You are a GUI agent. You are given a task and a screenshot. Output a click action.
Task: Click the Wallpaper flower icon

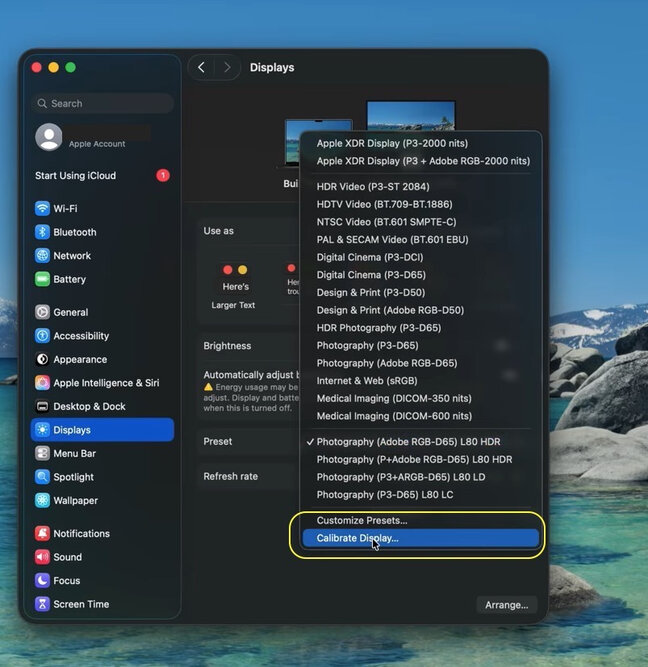pyautogui.click(x=42, y=500)
